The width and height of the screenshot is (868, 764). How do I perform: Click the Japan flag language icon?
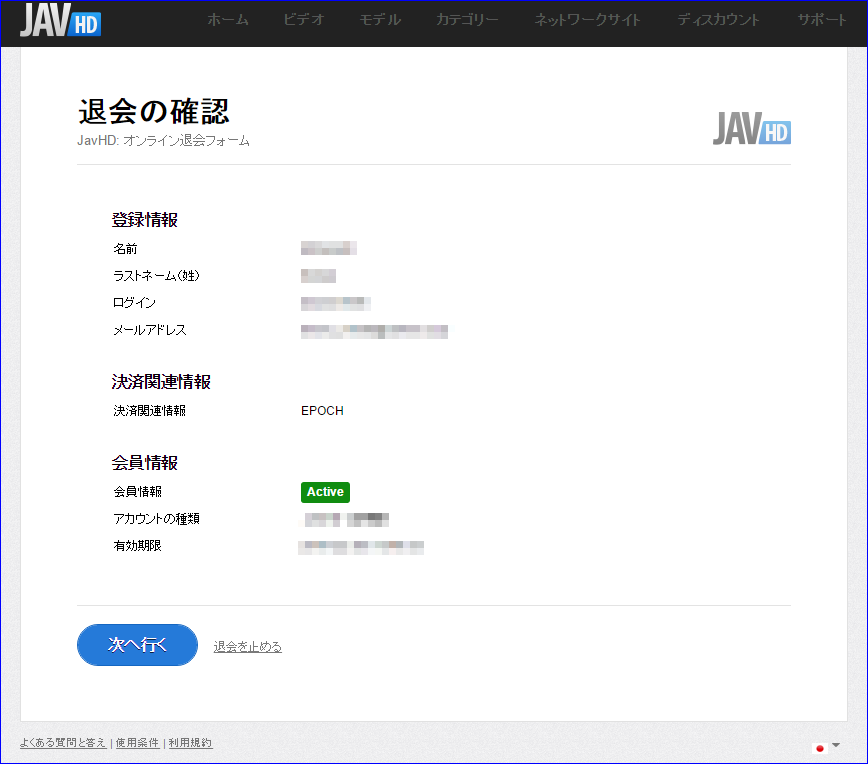(820, 747)
